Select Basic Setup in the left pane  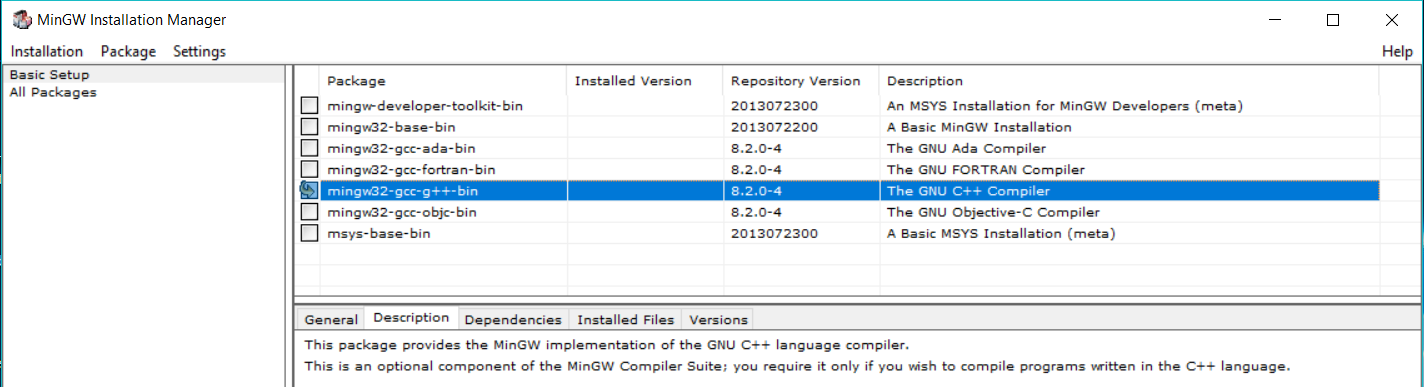(49, 74)
